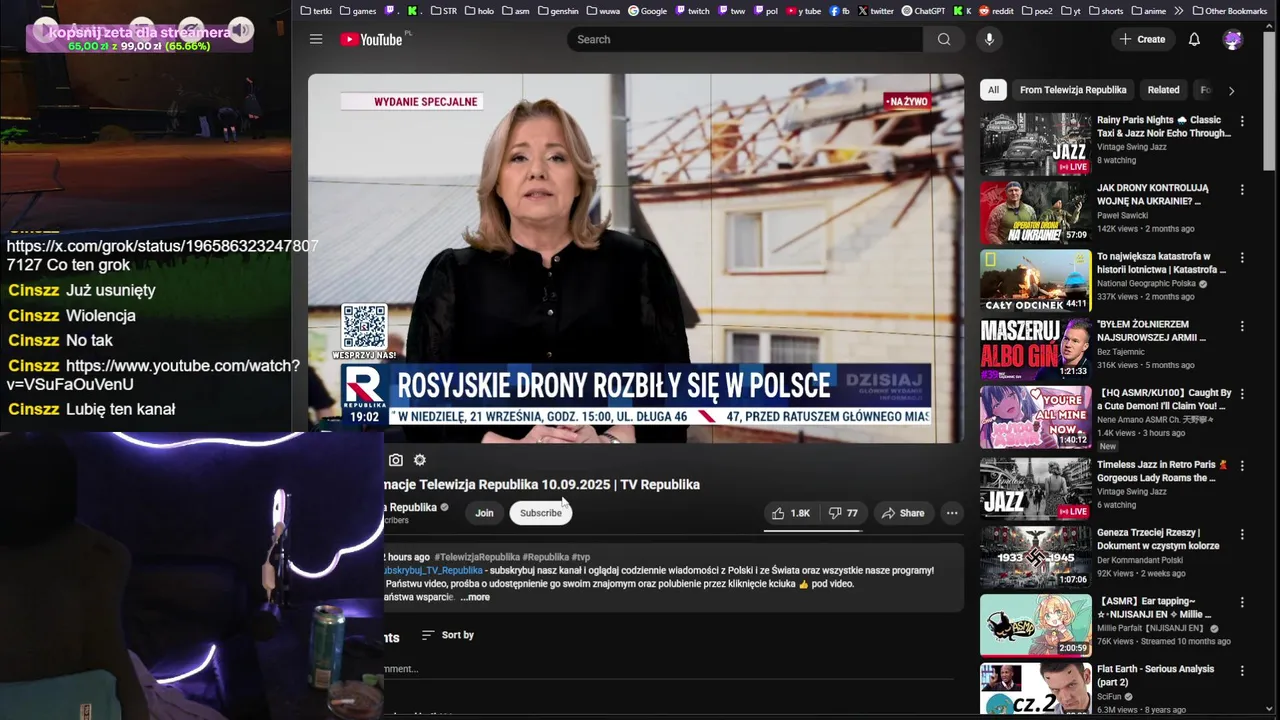The width and height of the screenshot is (1280, 720).
Task: Show more filter chips with the right arrow
Action: click(x=1231, y=90)
